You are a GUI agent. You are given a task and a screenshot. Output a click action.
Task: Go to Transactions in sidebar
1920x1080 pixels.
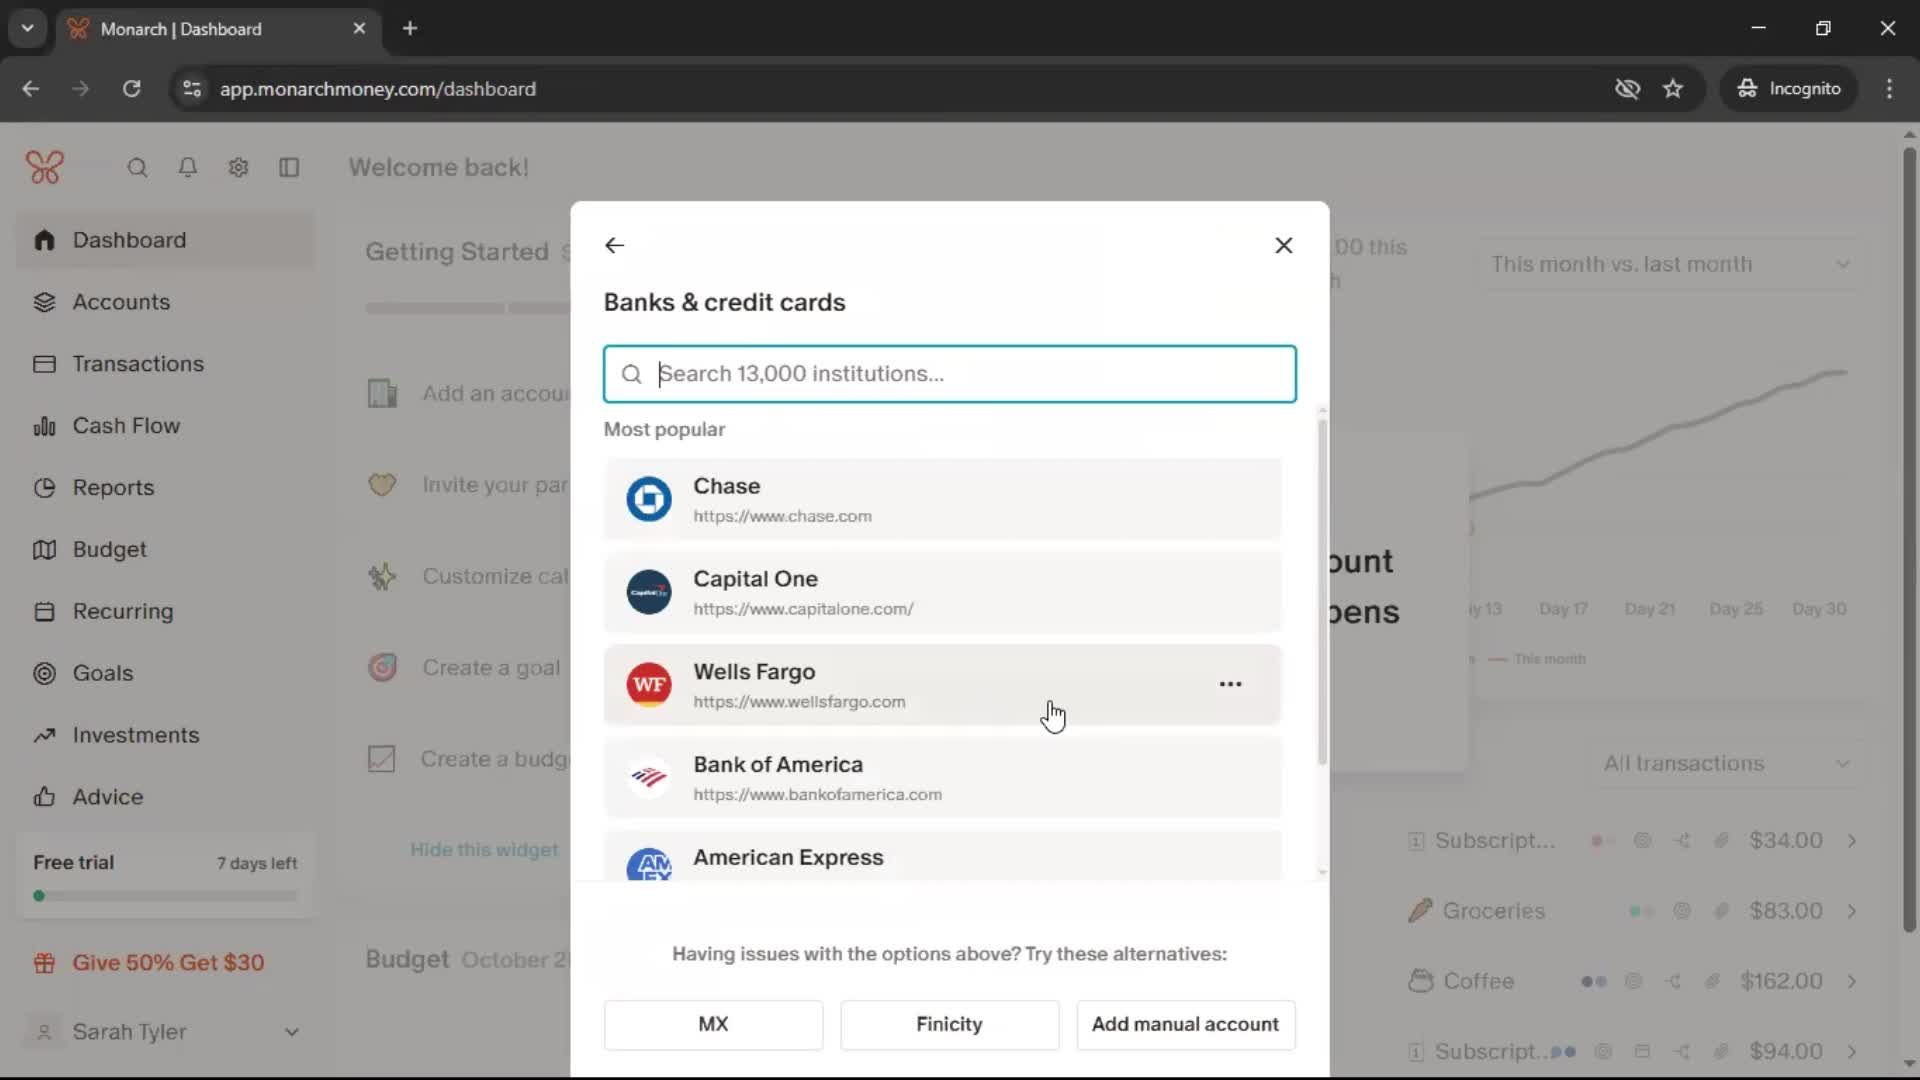[138, 364]
